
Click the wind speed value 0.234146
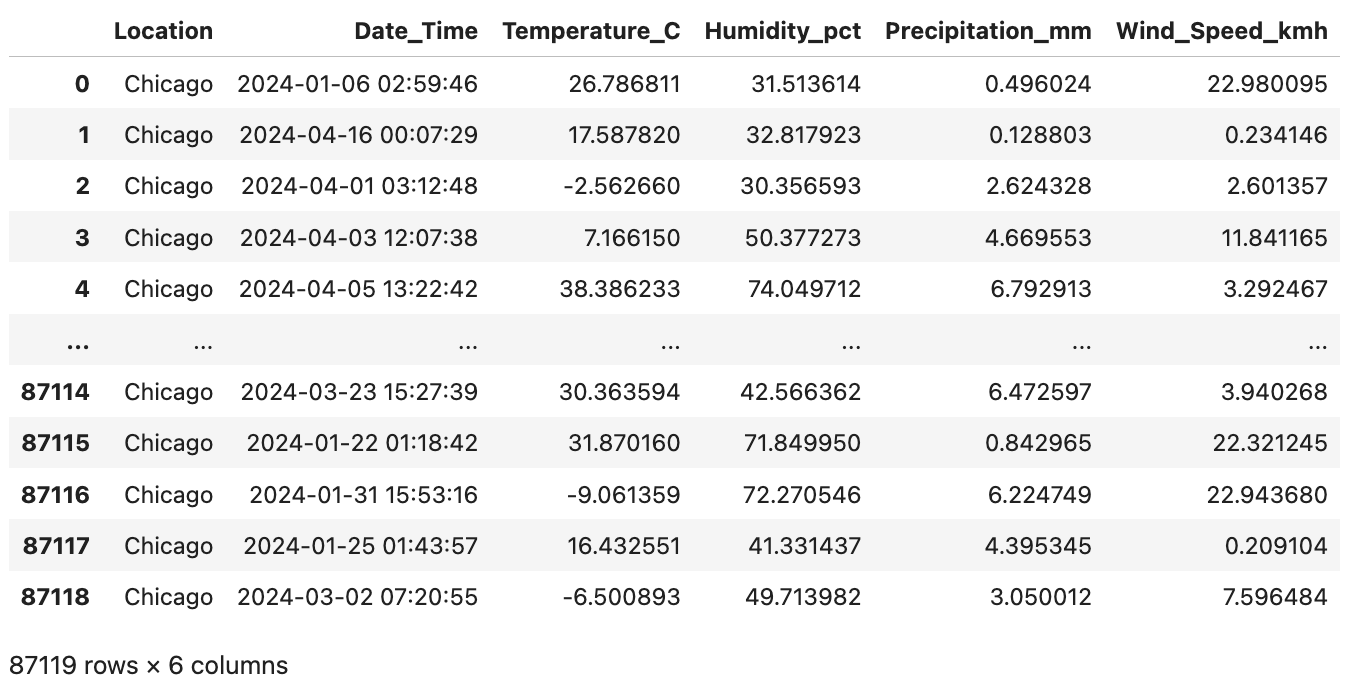(1275, 135)
